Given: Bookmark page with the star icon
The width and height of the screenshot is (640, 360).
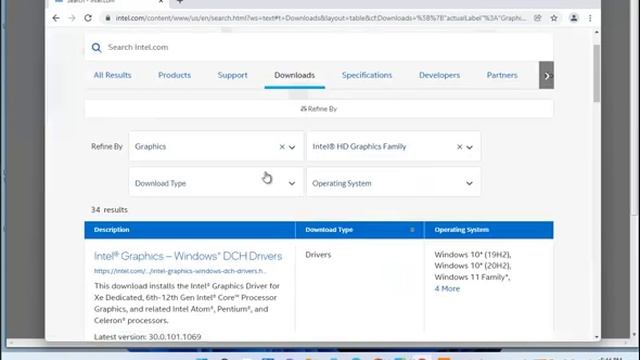Looking at the screenshot, I should (x=554, y=18).
